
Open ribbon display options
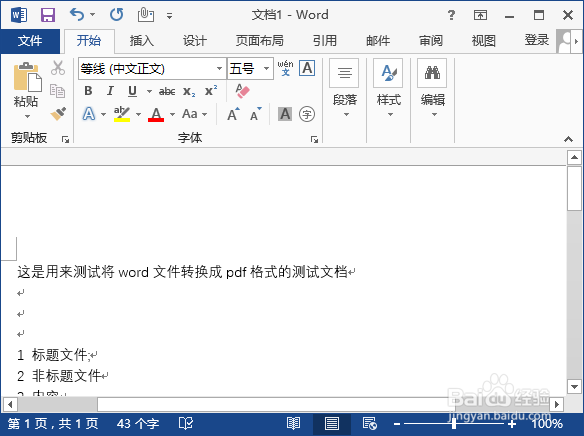[x=480, y=15]
